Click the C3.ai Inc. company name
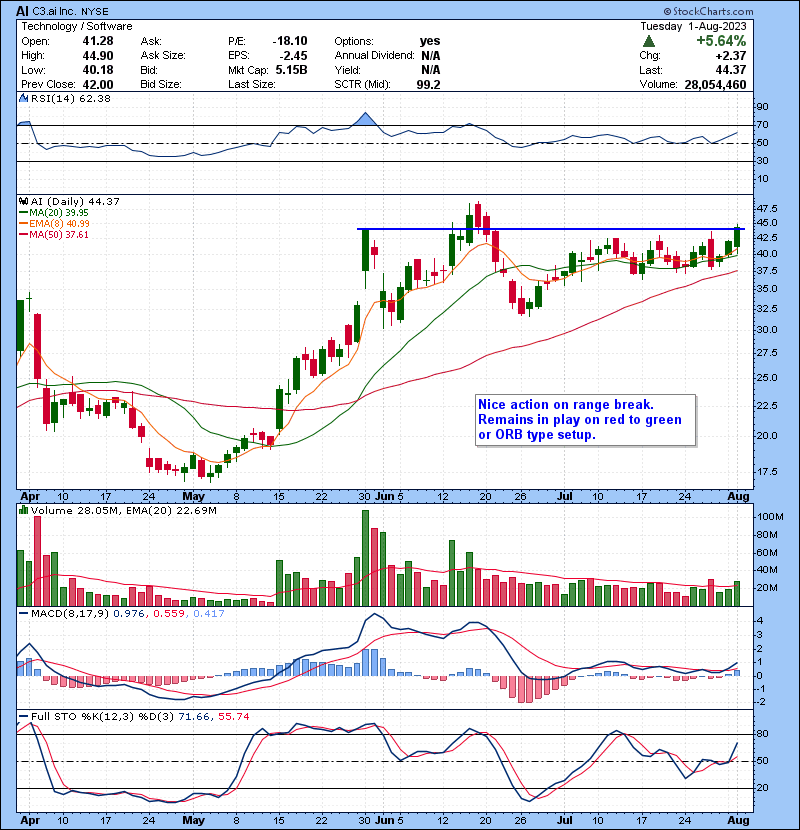The width and height of the screenshot is (800, 830). 53,11
